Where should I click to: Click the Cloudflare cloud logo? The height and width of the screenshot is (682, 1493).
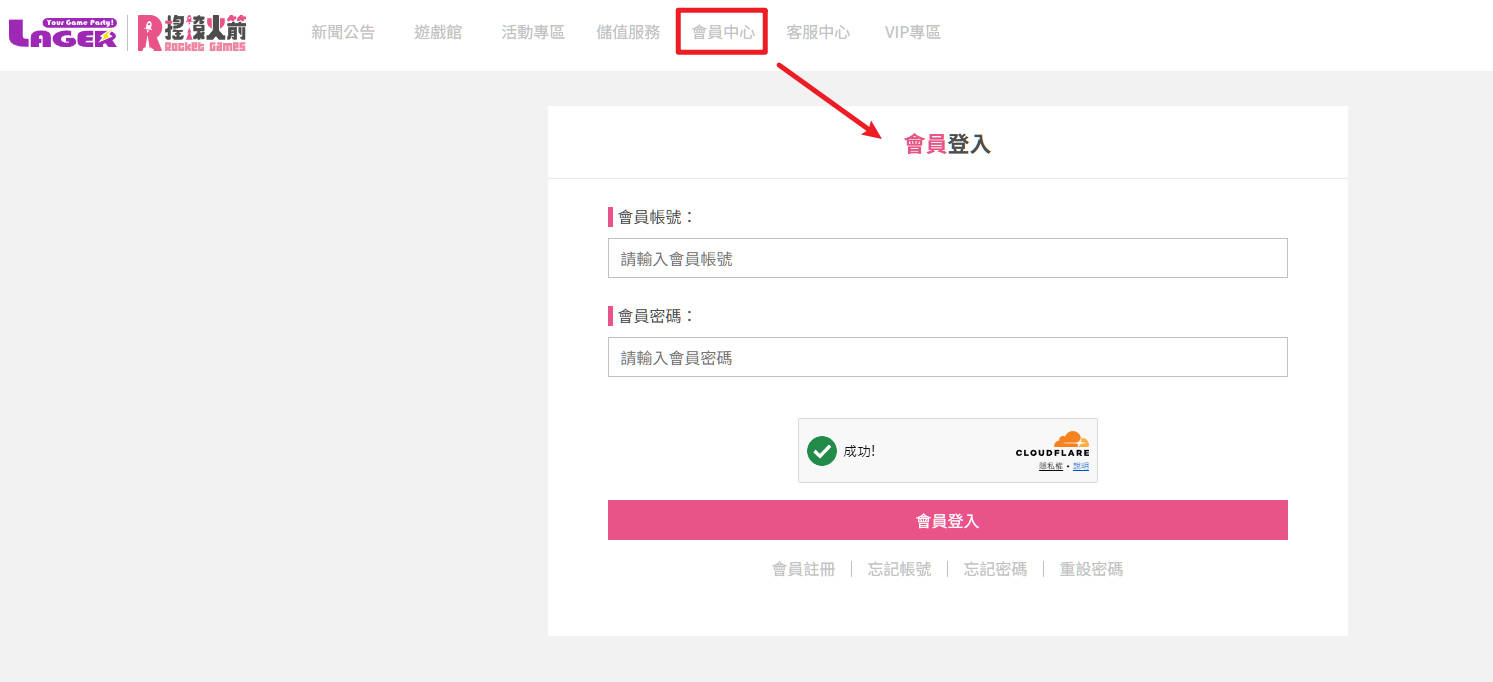pyautogui.click(x=1071, y=439)
